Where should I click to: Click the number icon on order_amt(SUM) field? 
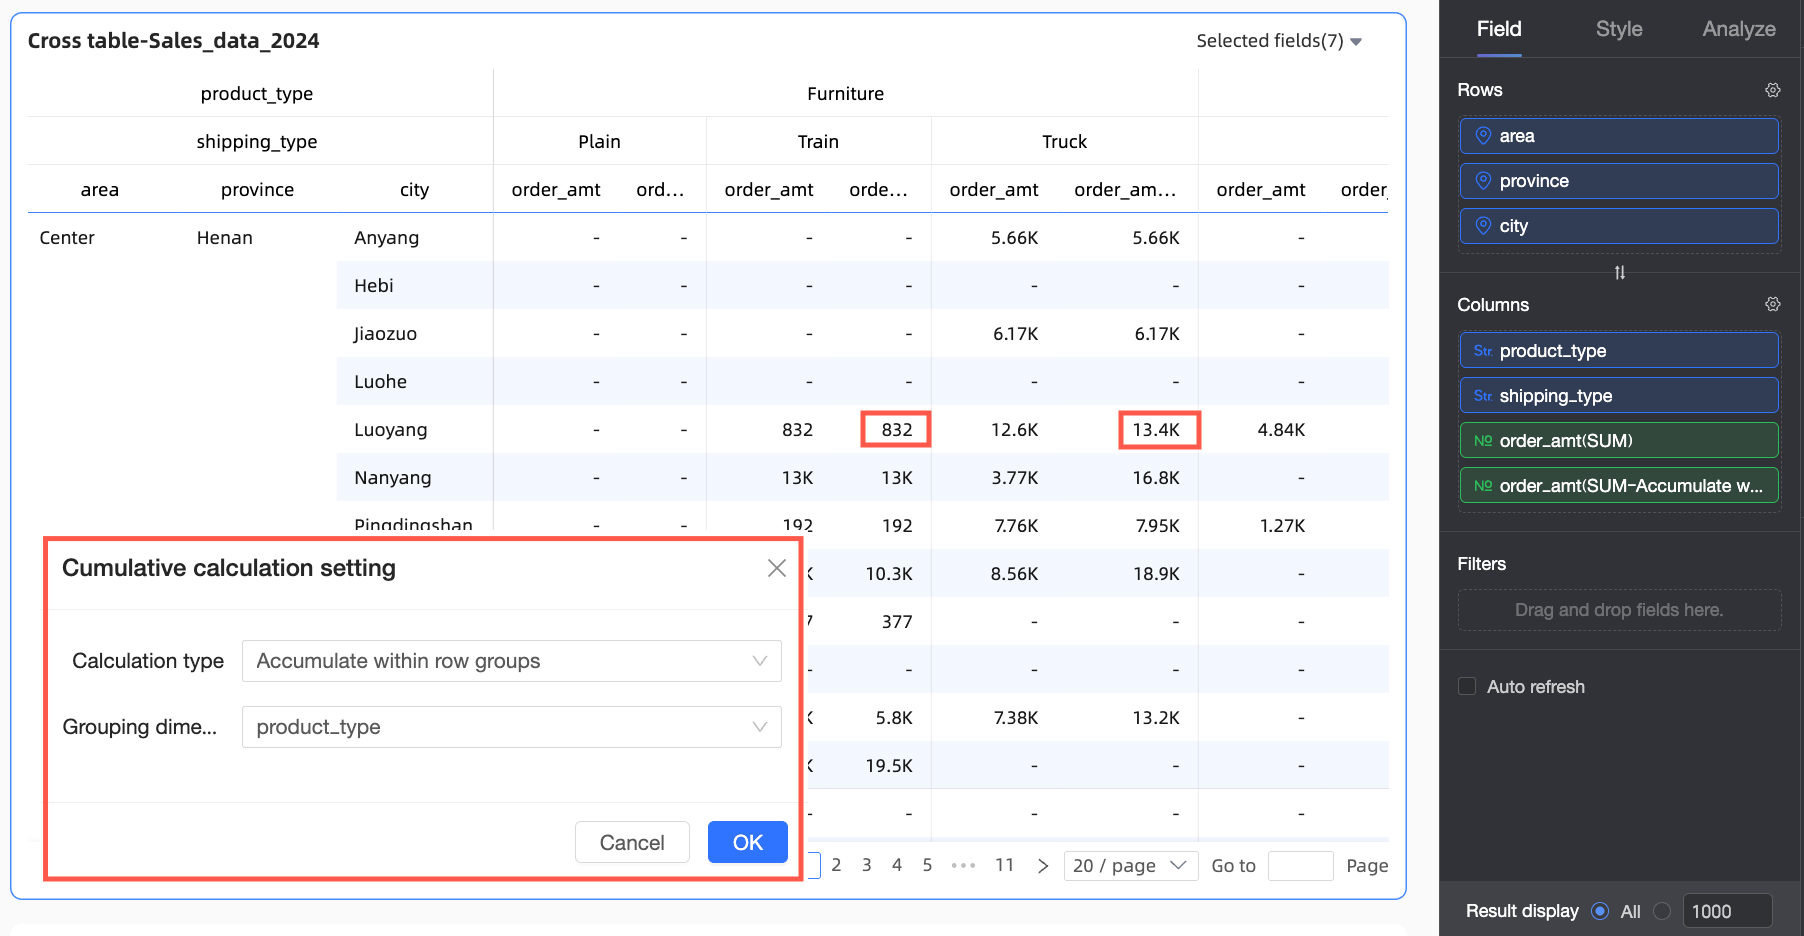click(1482, 441)
